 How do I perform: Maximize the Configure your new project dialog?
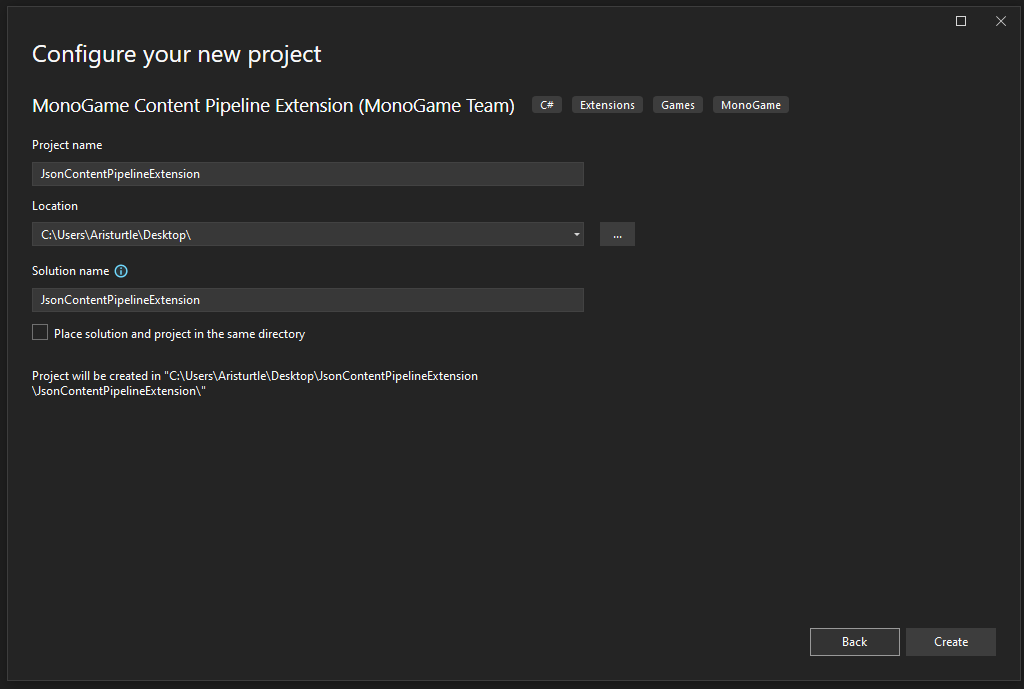961,21
